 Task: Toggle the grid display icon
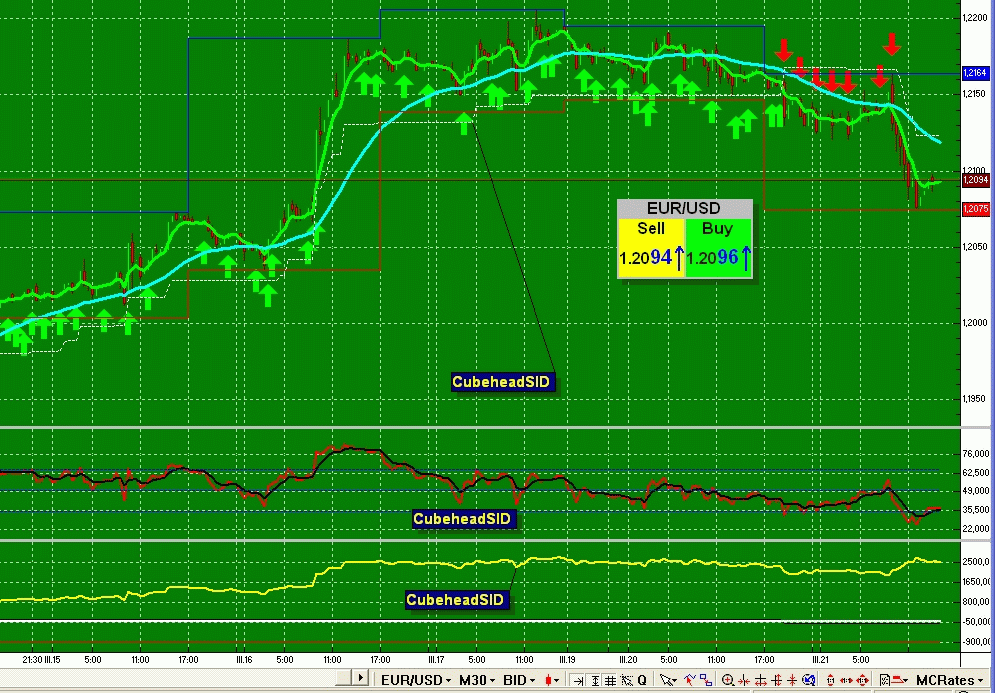tap(610, 680)
